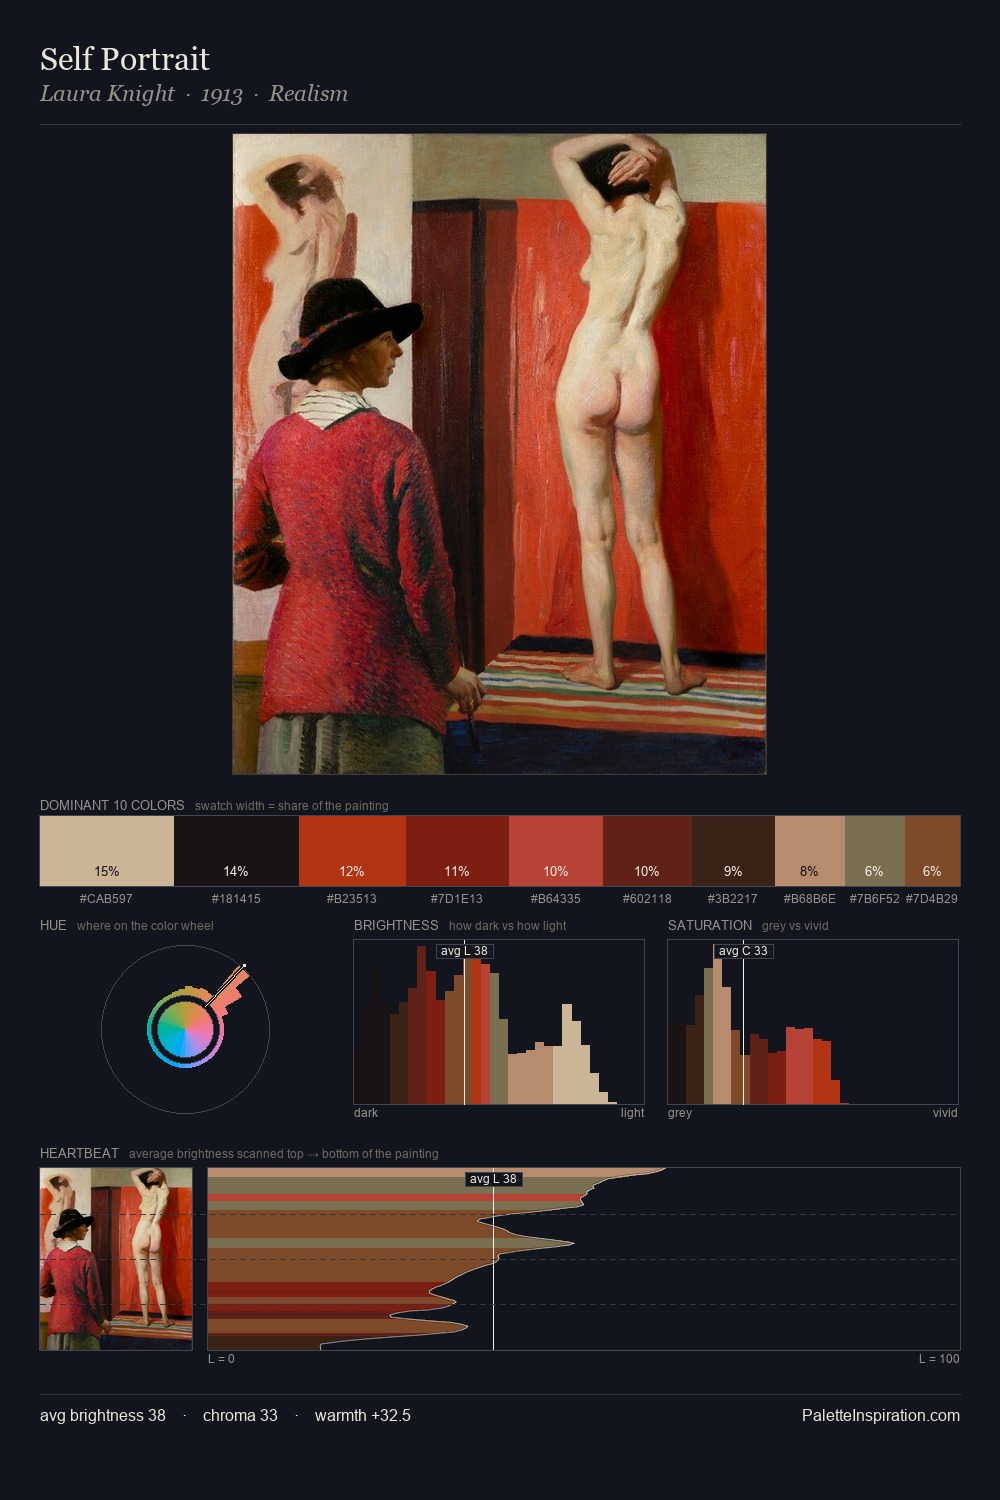Click the 'HUE' section heading

click(x=53, y=925)
